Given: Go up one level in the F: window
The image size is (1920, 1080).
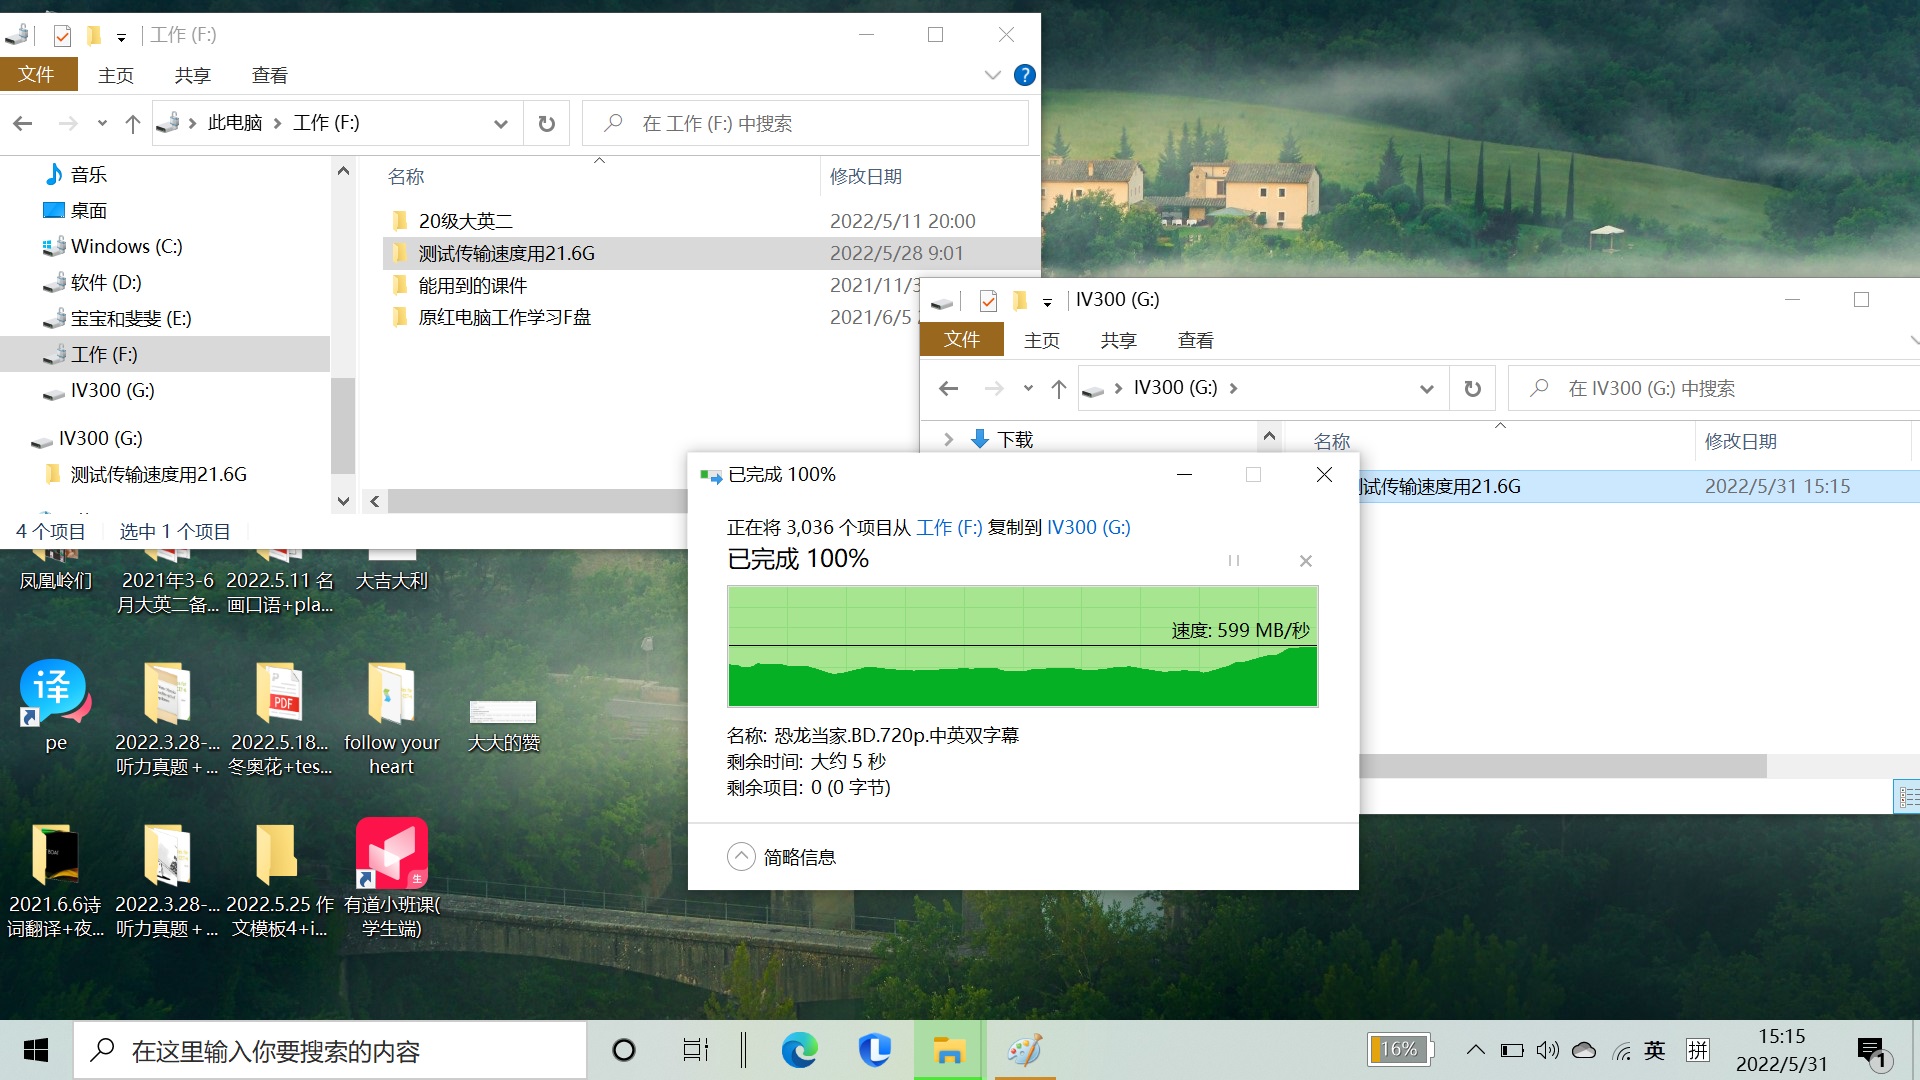Looking at the screenshot, I should tap(132, 123).
